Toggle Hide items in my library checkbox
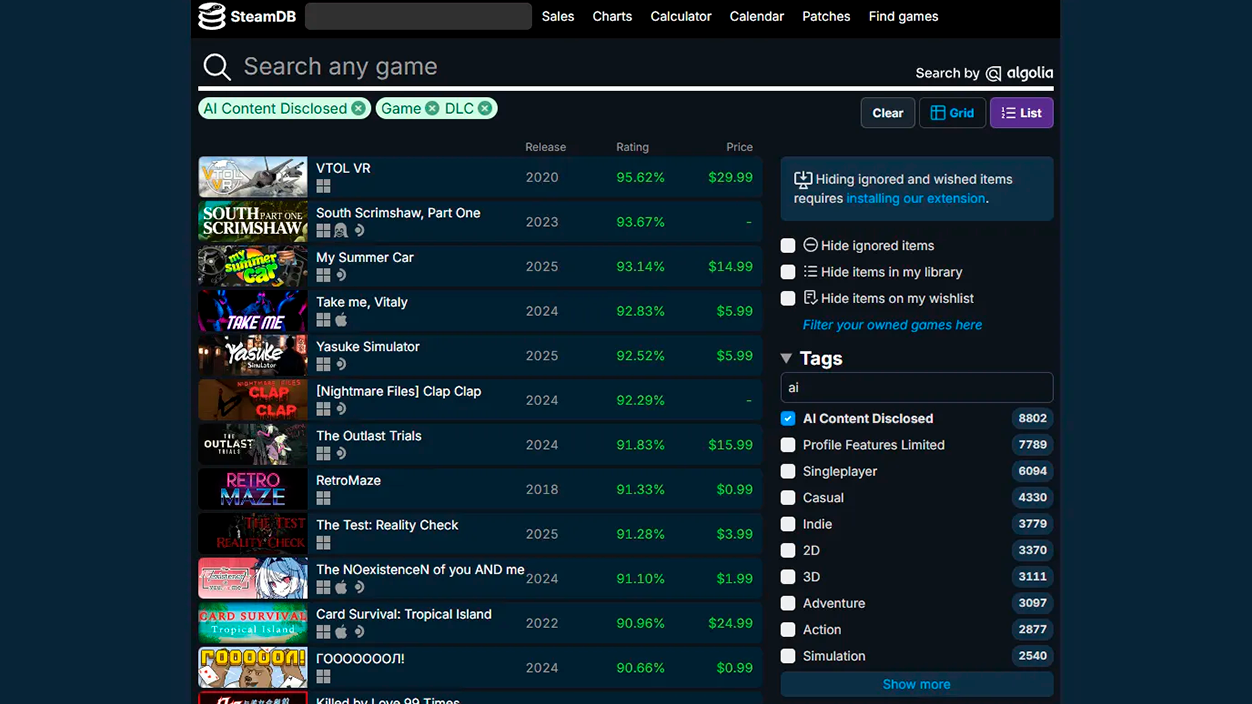The image size is (1252, 704). click(x=788, y=272)
